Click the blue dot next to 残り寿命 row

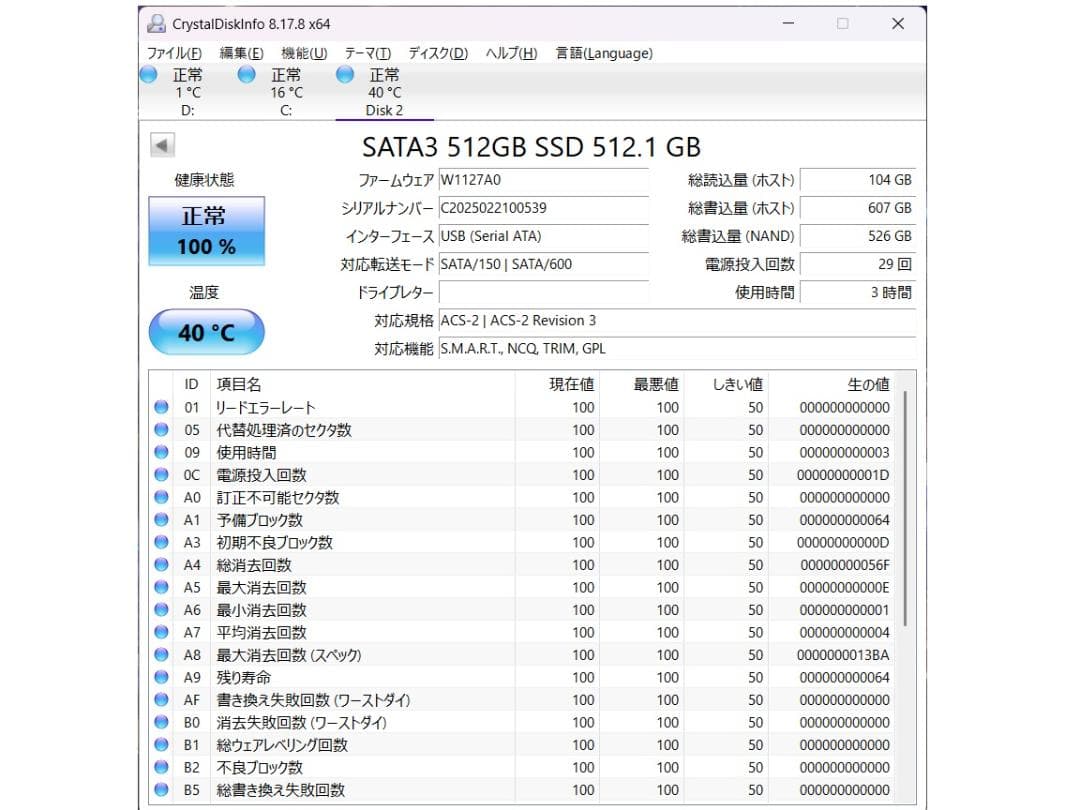pos(160,677)
